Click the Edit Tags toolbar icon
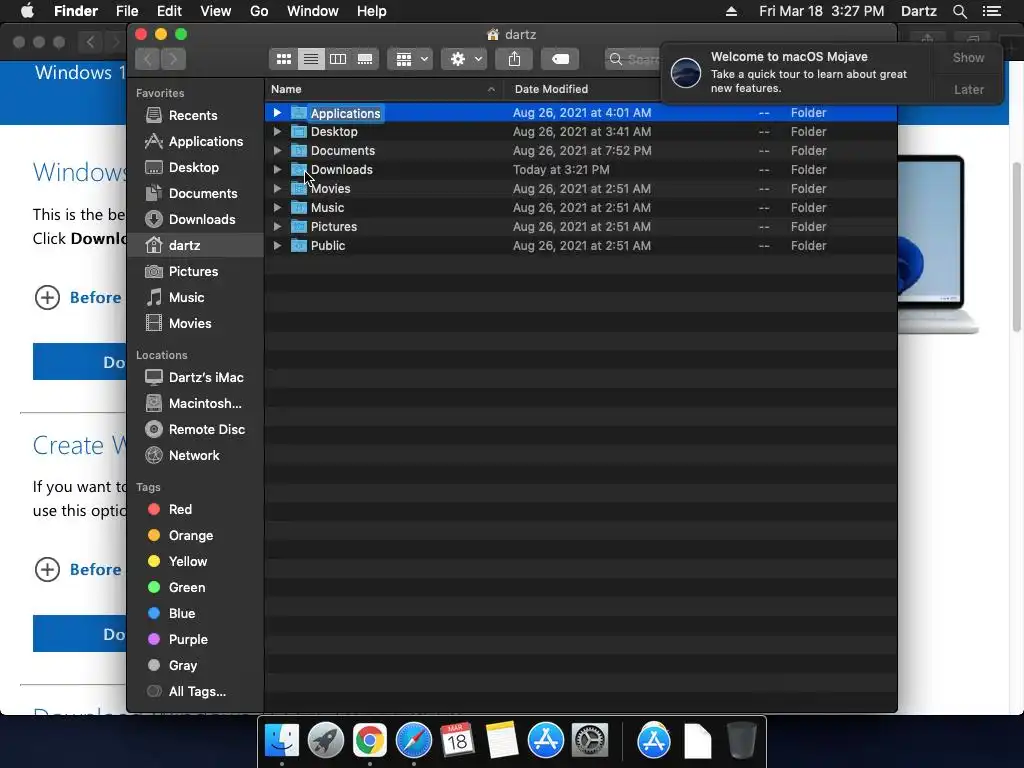Viewport: 1024px width, 768px height. pos(560,59)
